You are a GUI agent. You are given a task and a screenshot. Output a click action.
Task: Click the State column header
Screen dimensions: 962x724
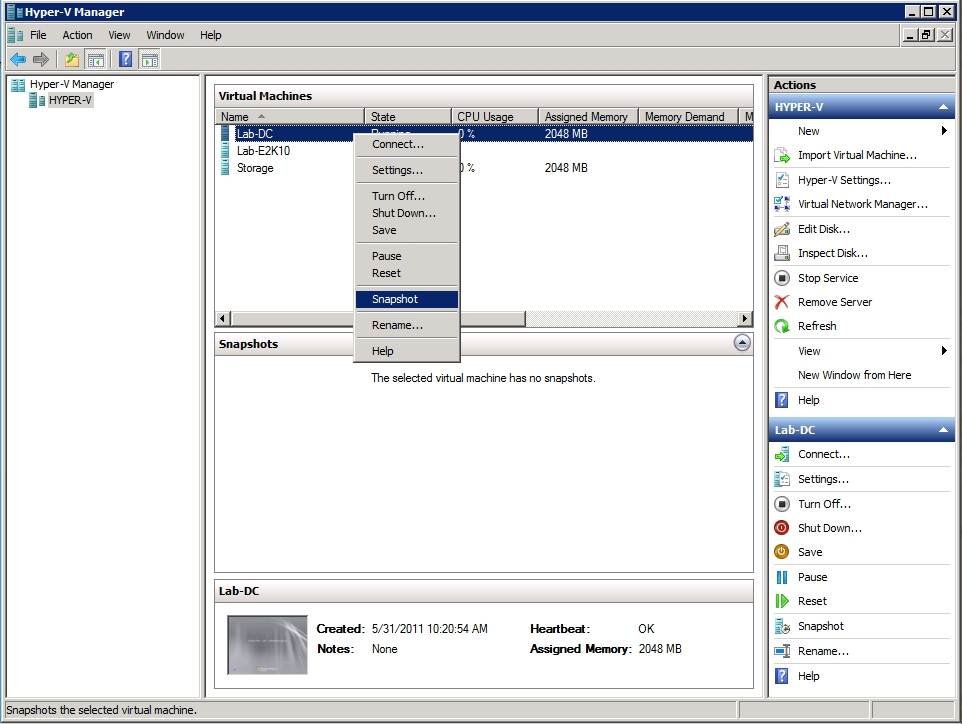point(408,117)
